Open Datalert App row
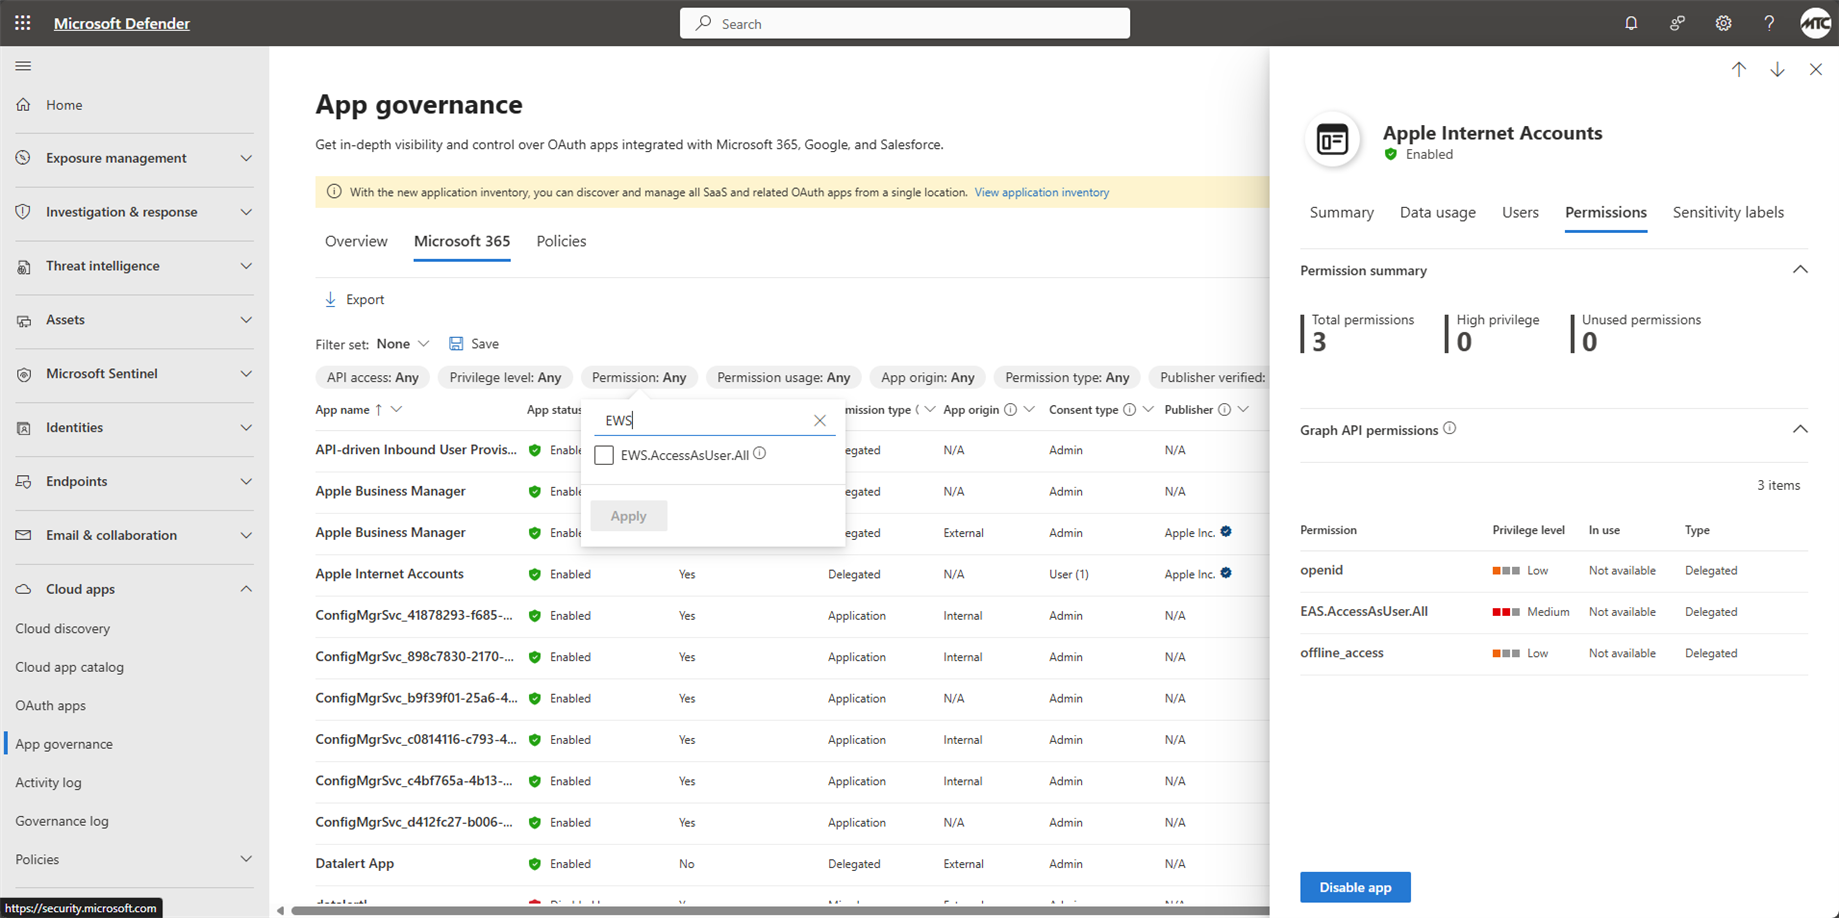Viewport: 1839px width, 918px height. click(x=354, y=863)
